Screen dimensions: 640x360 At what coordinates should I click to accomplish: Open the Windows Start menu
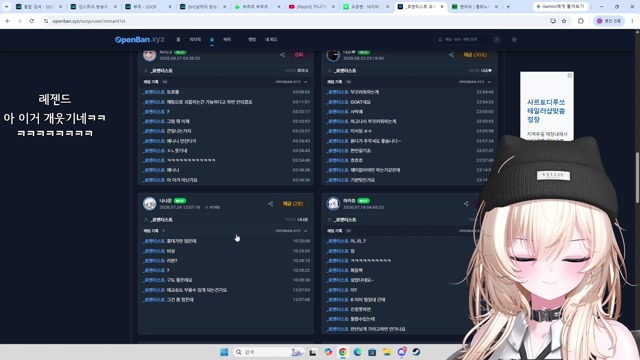click(224, 352)
